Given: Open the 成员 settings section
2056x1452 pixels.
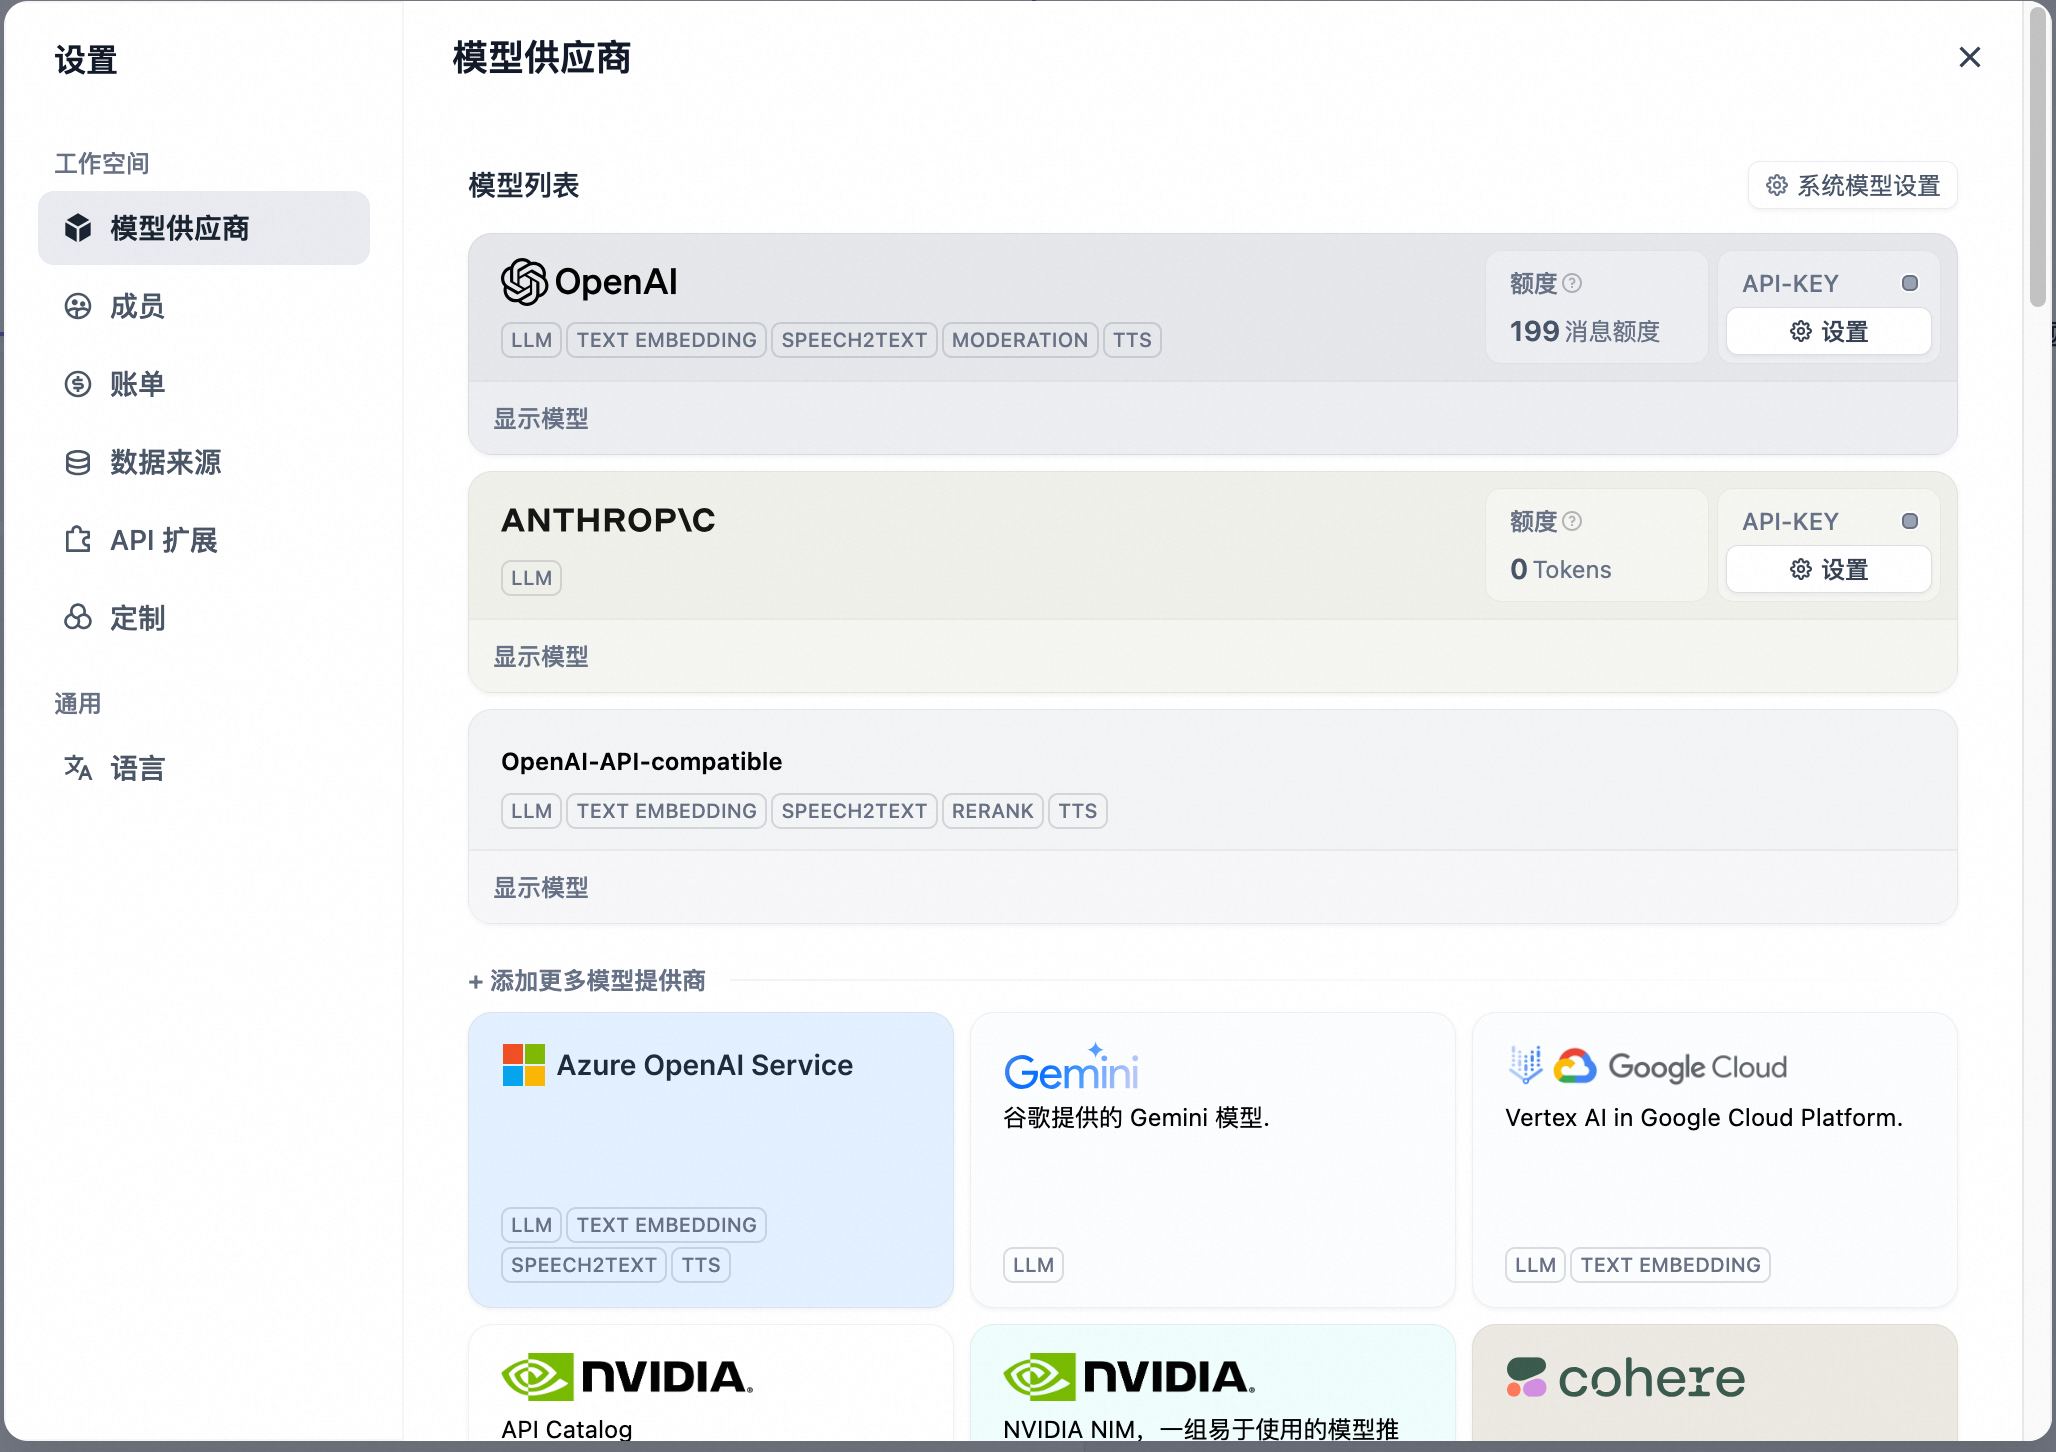Looking at the screenshot, I should tap(204, 306).
